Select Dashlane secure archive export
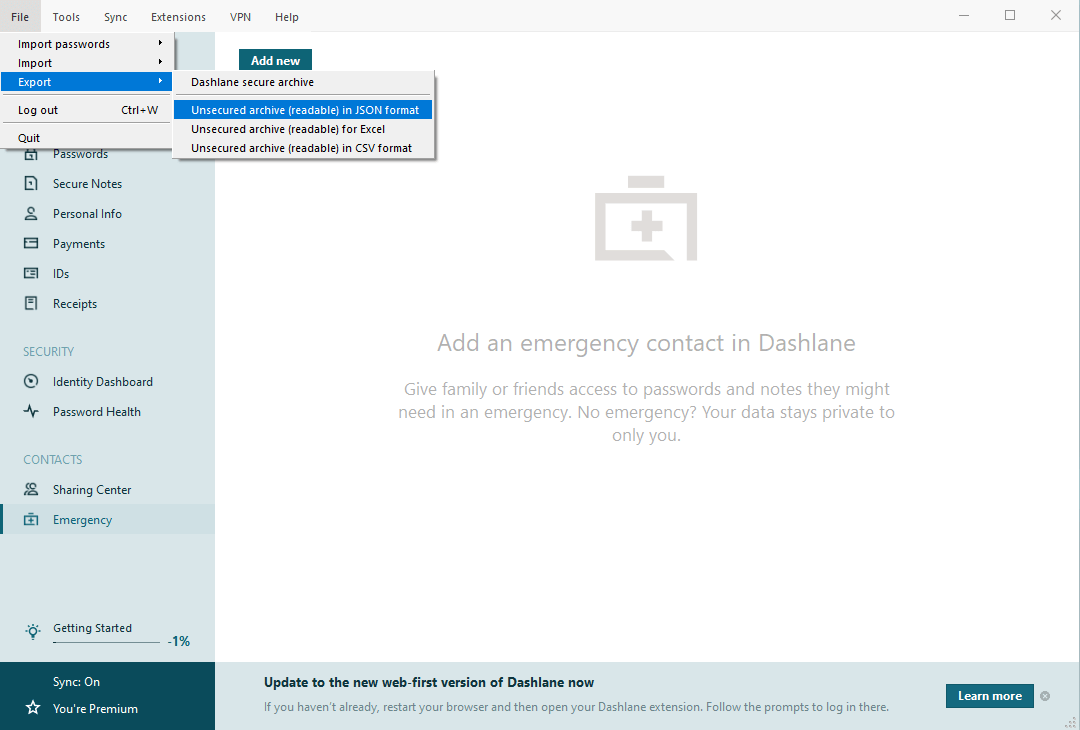 (303, 82)
